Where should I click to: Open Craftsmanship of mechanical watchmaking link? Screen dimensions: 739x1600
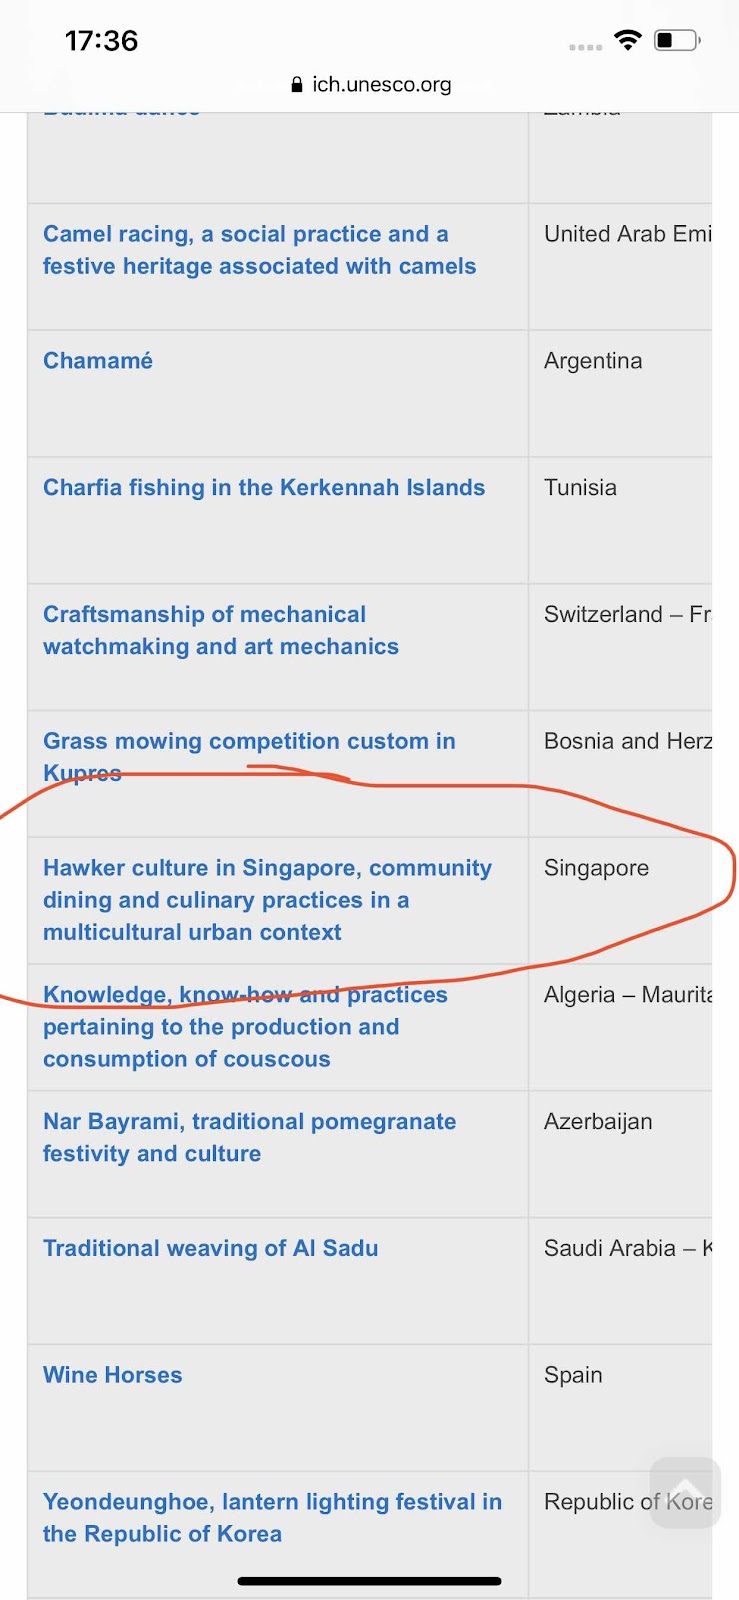click(x=221, y=631)
